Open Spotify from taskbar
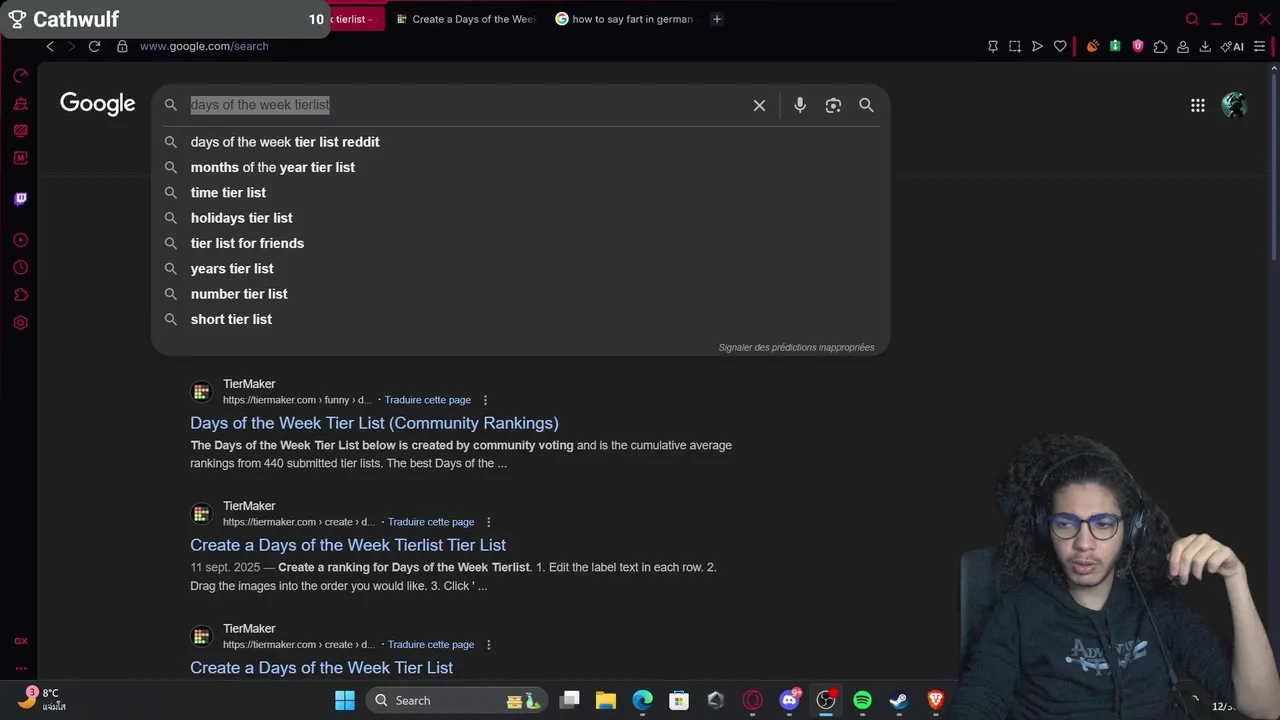The image size is (1280, 720). tap(862, 700)
